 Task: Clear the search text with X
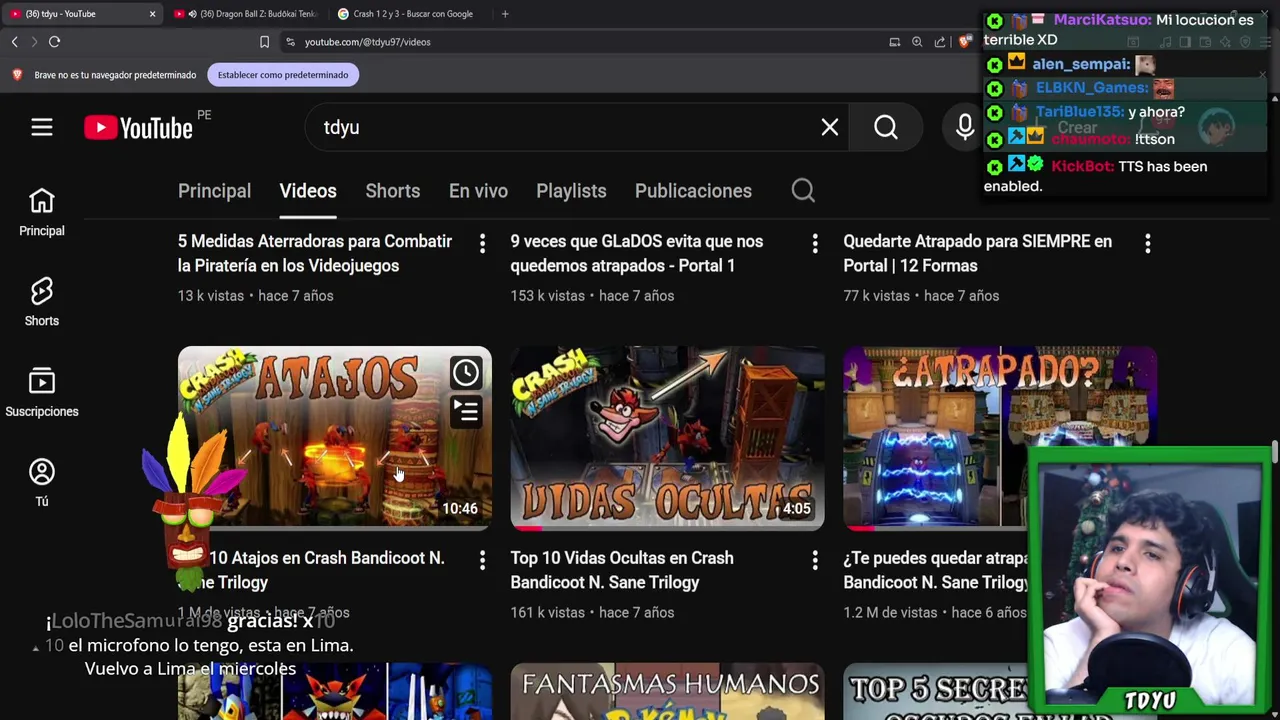830,127
